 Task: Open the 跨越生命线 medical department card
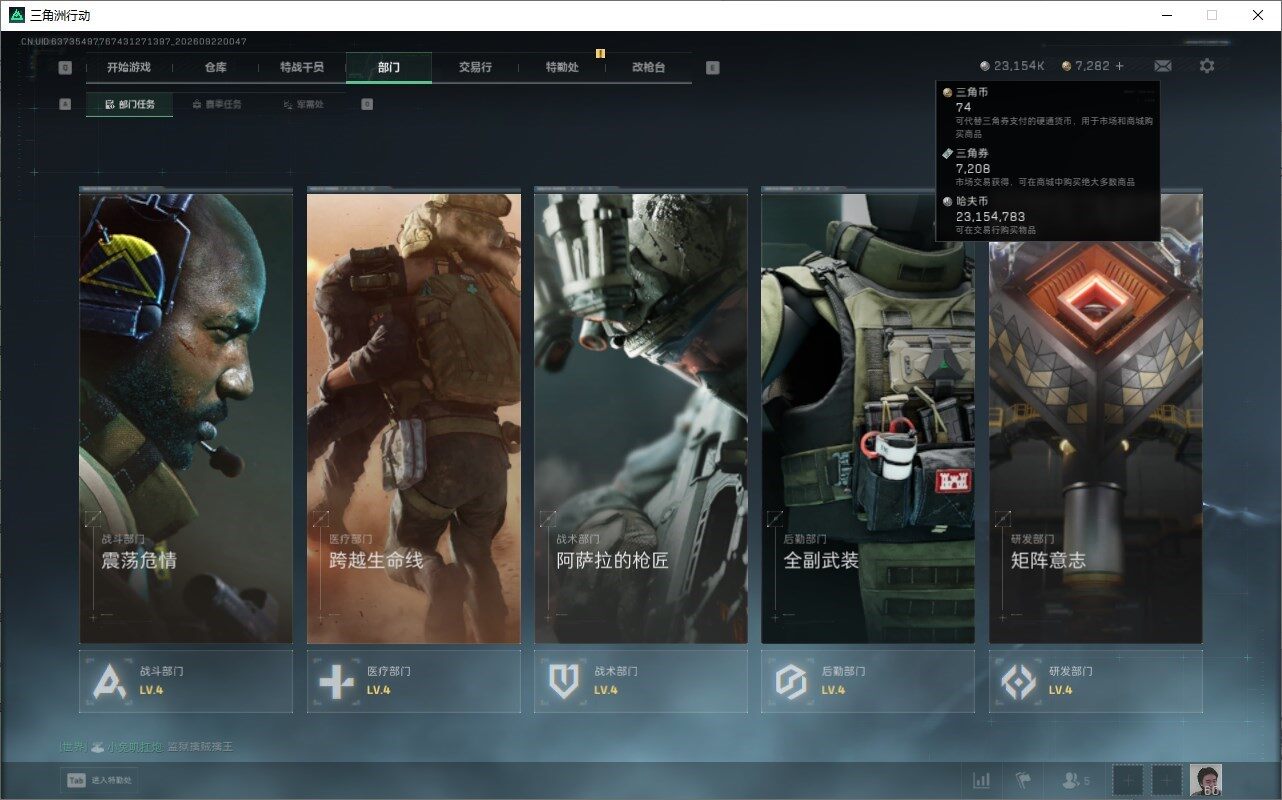pyautogui.click(x=413, y=418)
